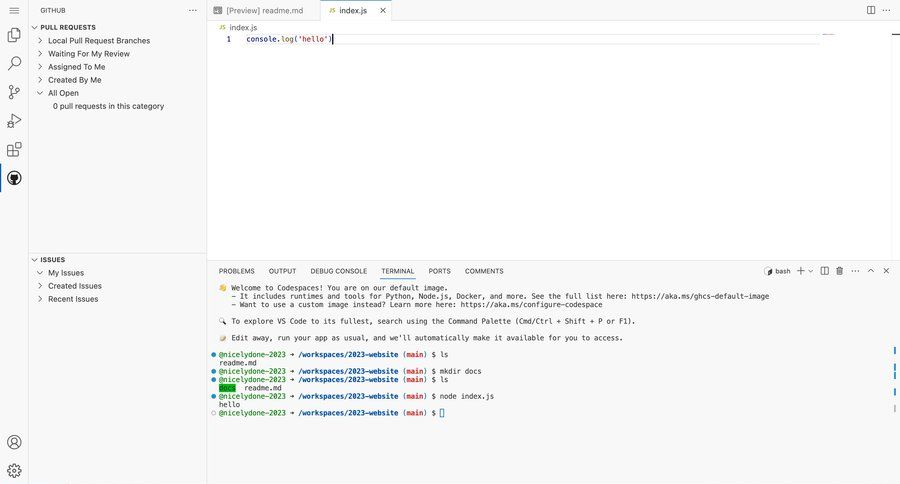The image size is (900, 484).
Task: Open the Output panel tab
Action: [x=282, y=271]
